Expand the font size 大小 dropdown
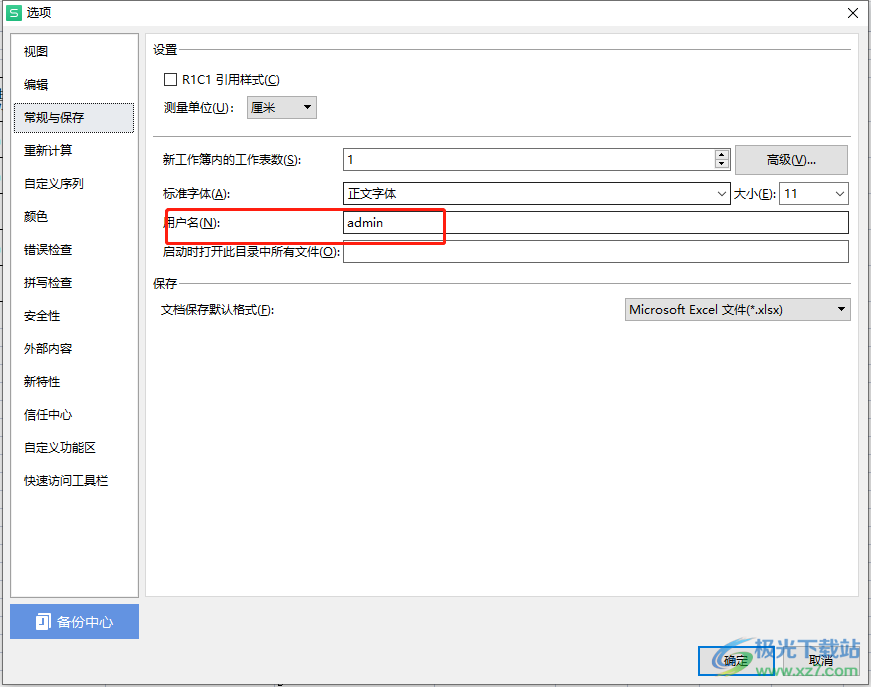871x687 pixels. 814,194
